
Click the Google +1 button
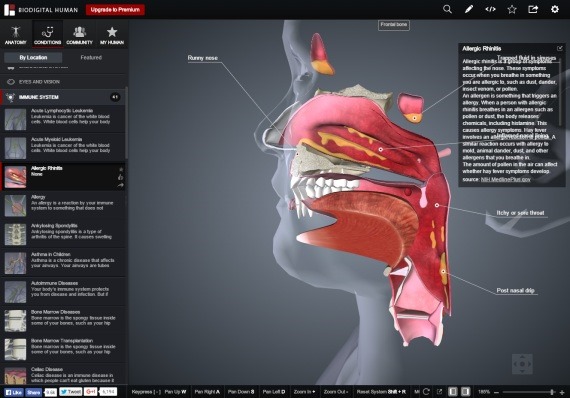point(91,392)
